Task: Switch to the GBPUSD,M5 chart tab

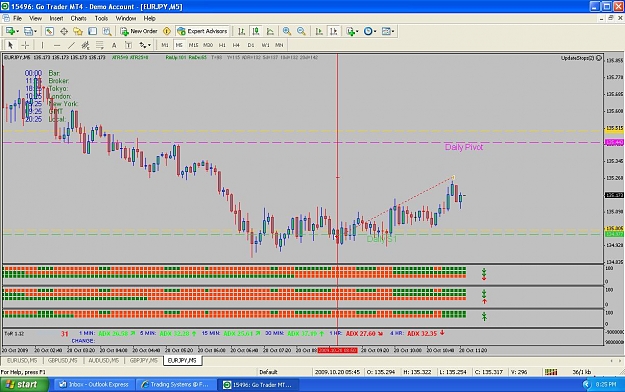Action: (x=63, y=360)
